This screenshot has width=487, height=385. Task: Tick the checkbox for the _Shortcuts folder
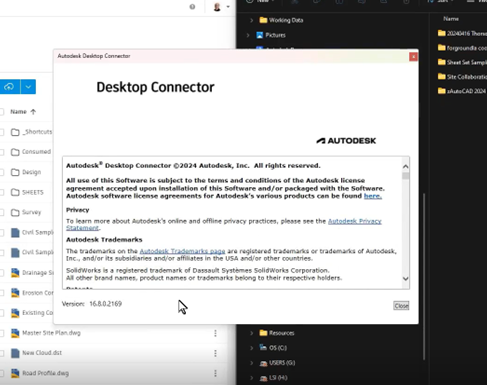point(1,132)
